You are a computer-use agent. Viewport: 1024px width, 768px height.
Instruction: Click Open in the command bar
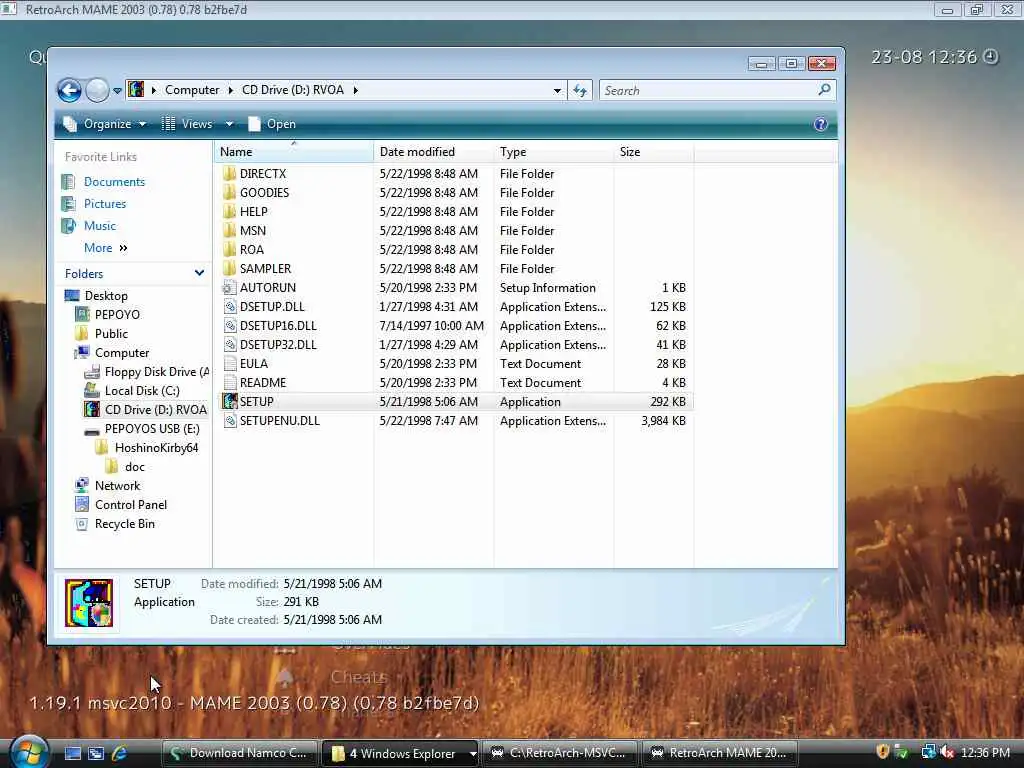[x=272, y=124]
